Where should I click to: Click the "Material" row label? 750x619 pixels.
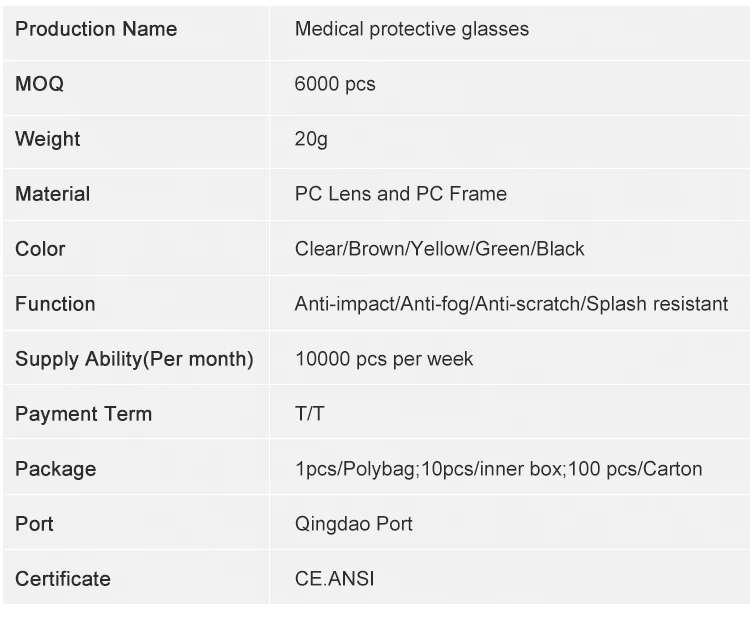point(53,194)
